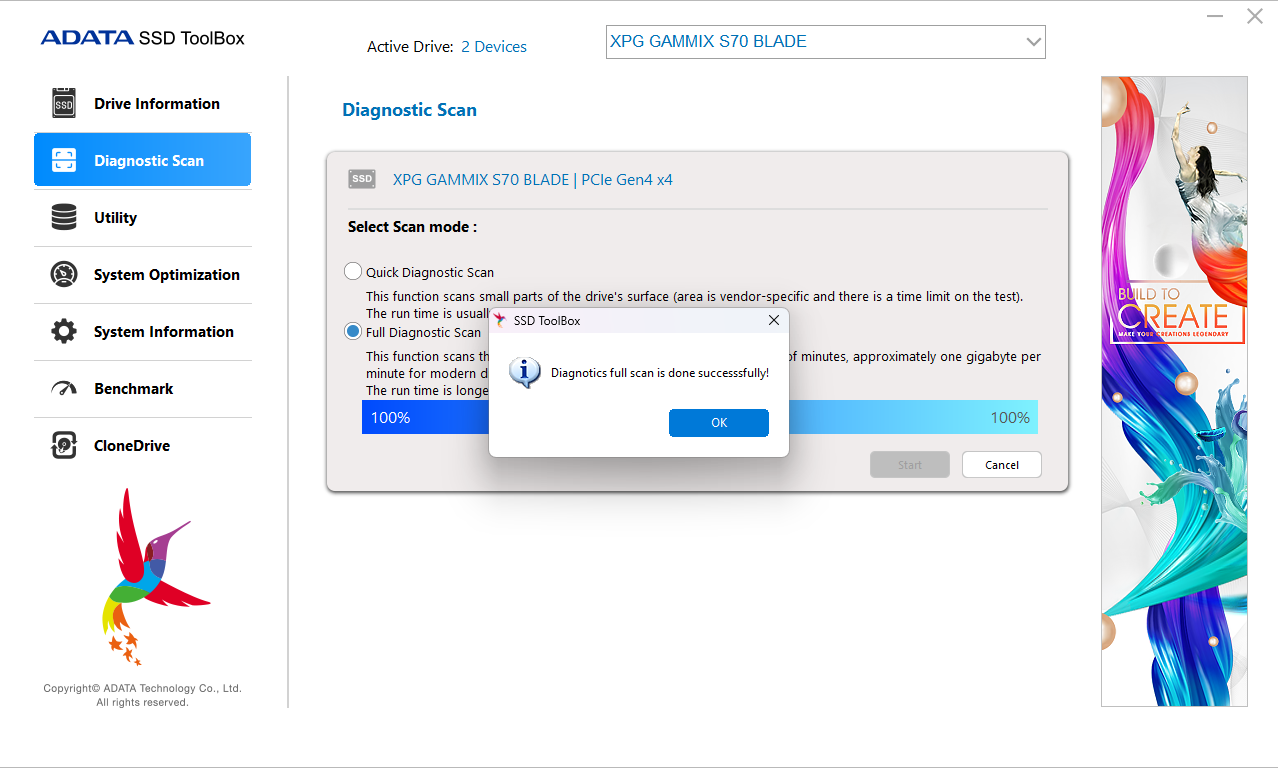1278x768 pixels.
Task: Open the XPG GAMMIX S70 BLADE drive dropdown
Action: click(826, 42)
